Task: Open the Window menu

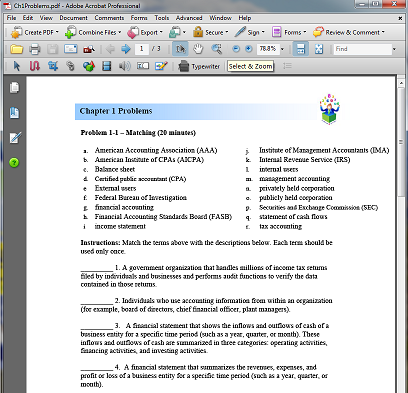Action: (220, 18)
